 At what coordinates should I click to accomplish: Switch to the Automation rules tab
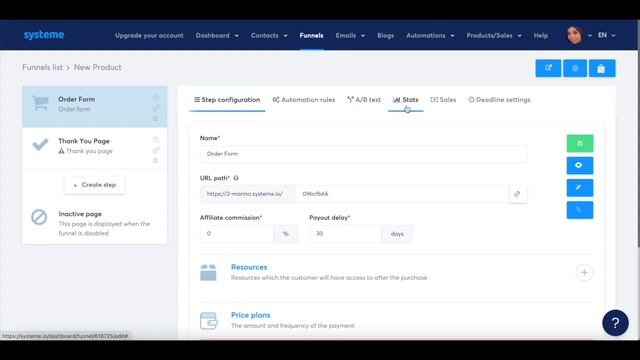[304, 100]
